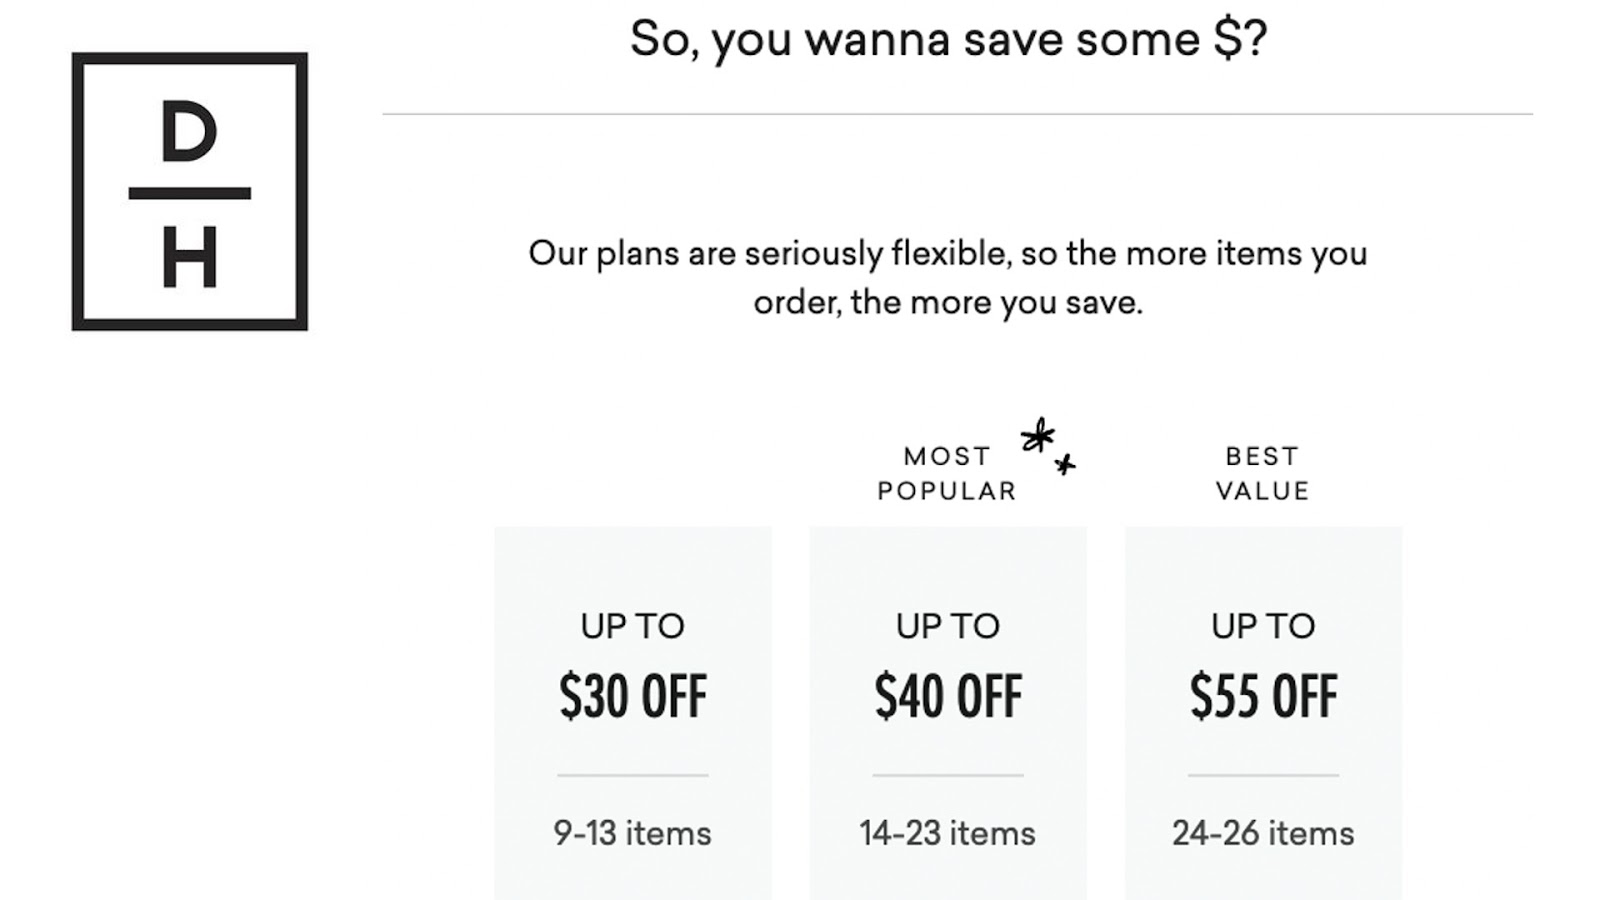The width and height of the screenshot is (1600, 900).
Task: Click the divider line under the heading
Action: tap(957, 114)
